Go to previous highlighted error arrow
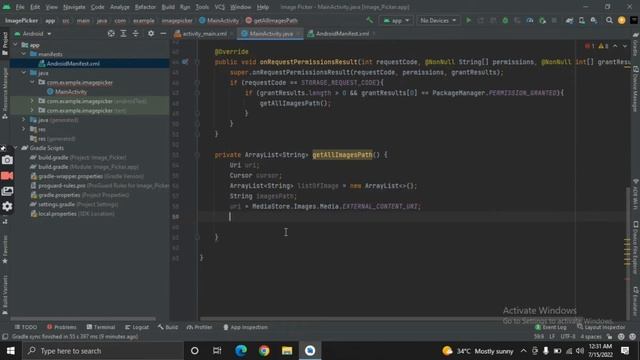 click(x=615, y=46)
